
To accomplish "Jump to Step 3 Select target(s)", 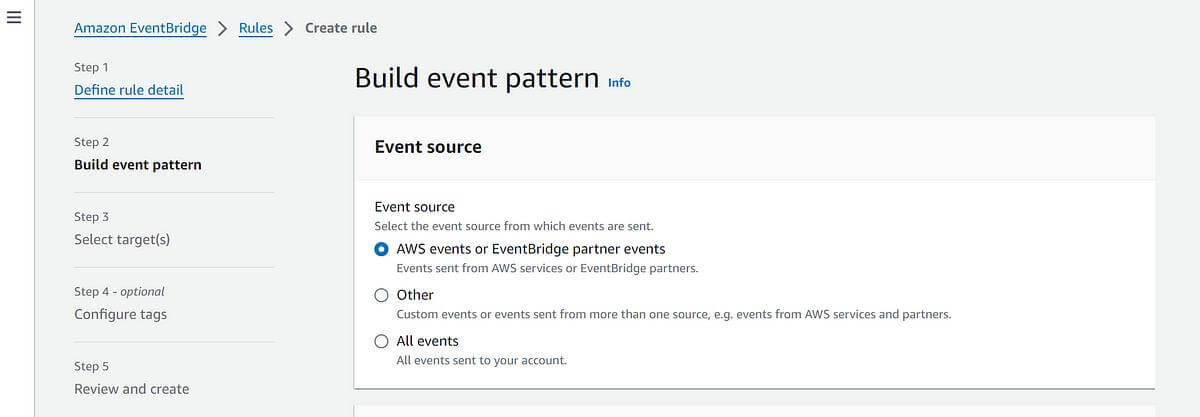I will tap(121, 240).
